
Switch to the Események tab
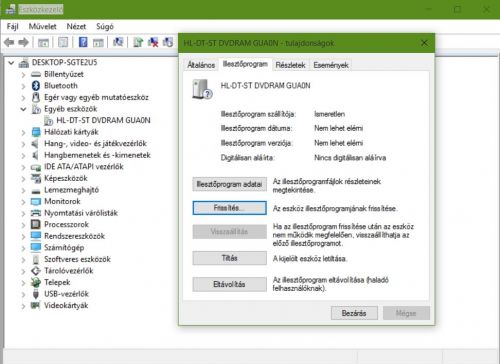(x=331, y=65)
